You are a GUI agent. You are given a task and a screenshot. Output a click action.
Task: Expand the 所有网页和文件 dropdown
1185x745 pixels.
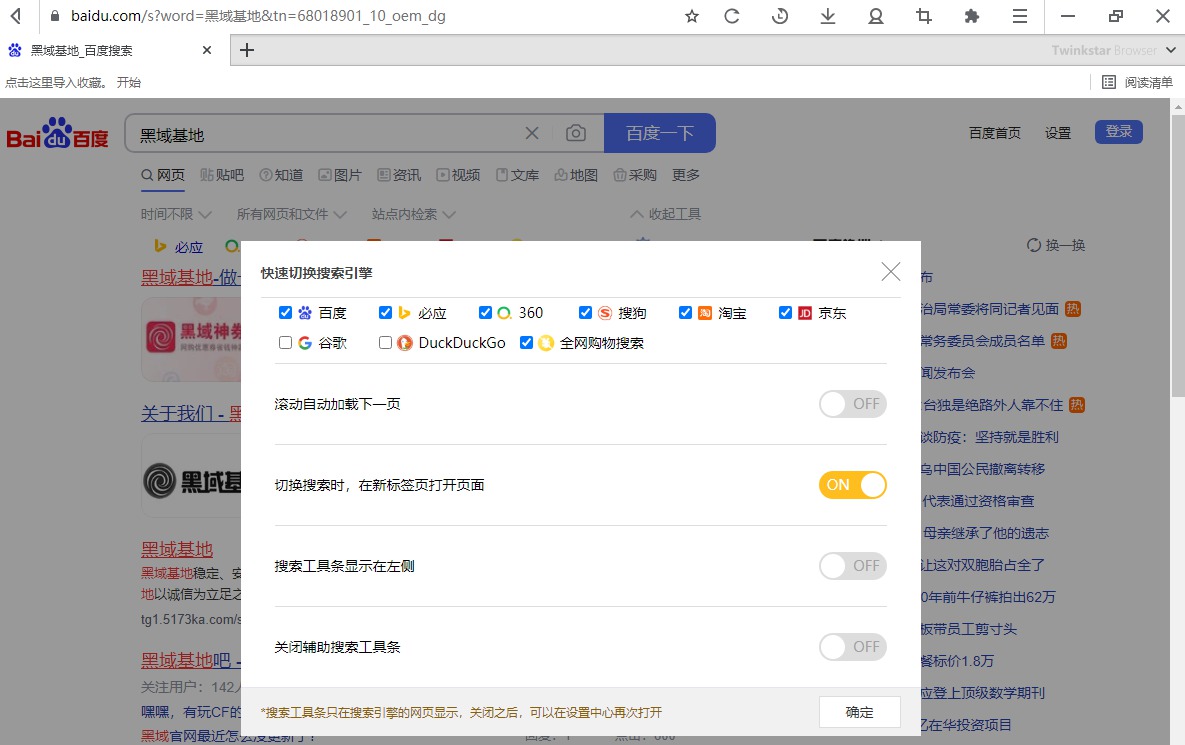pyautogui.click(x=292, y=214)
